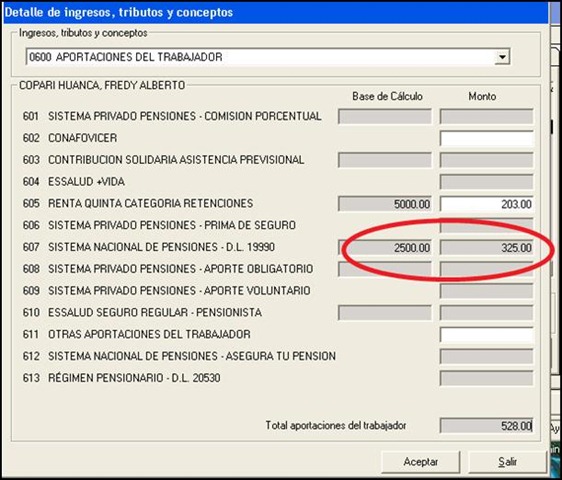Click label 607 SISTEMA NACIONAL DE PENSIONES - D.L. 19990
Viewport: 562px width, 480px height.
(x=149, y=247)
